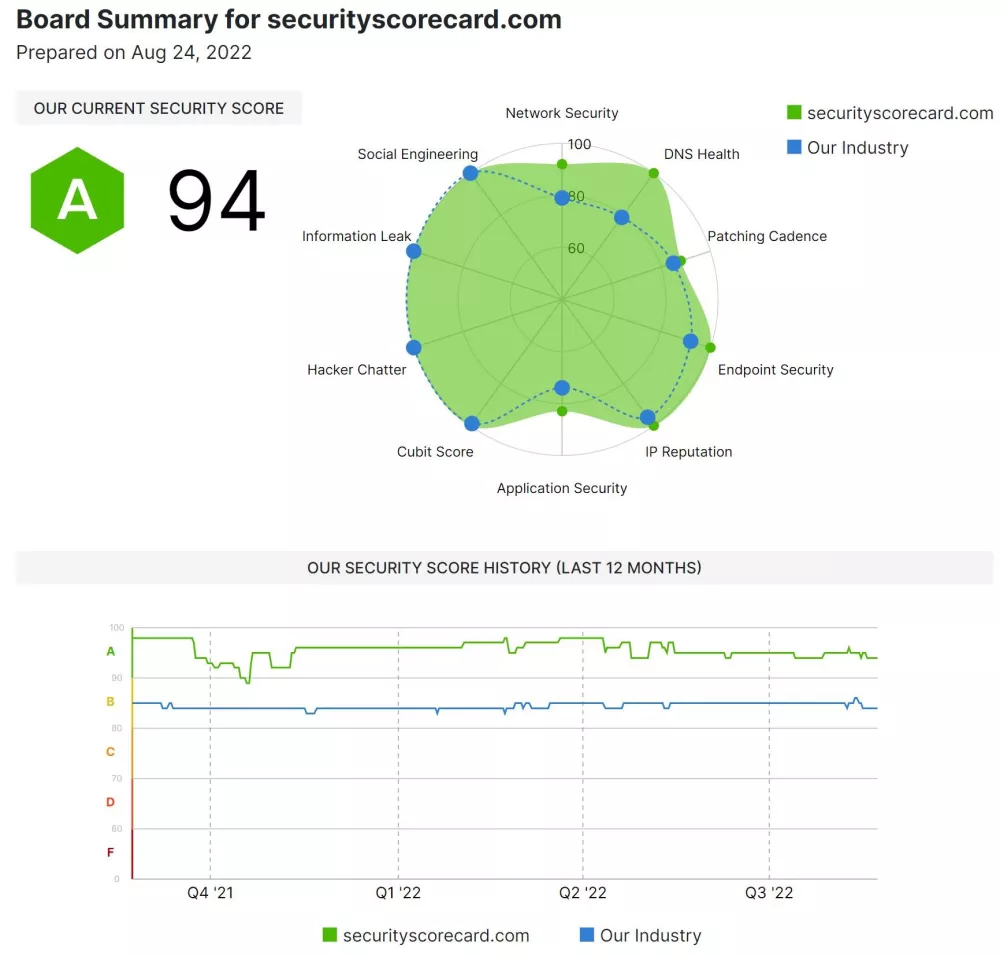The height and width of the screenshot is (956, 1000).
Task: Click the blue Hacker Chatter radar point
Action: click(413, 348)
